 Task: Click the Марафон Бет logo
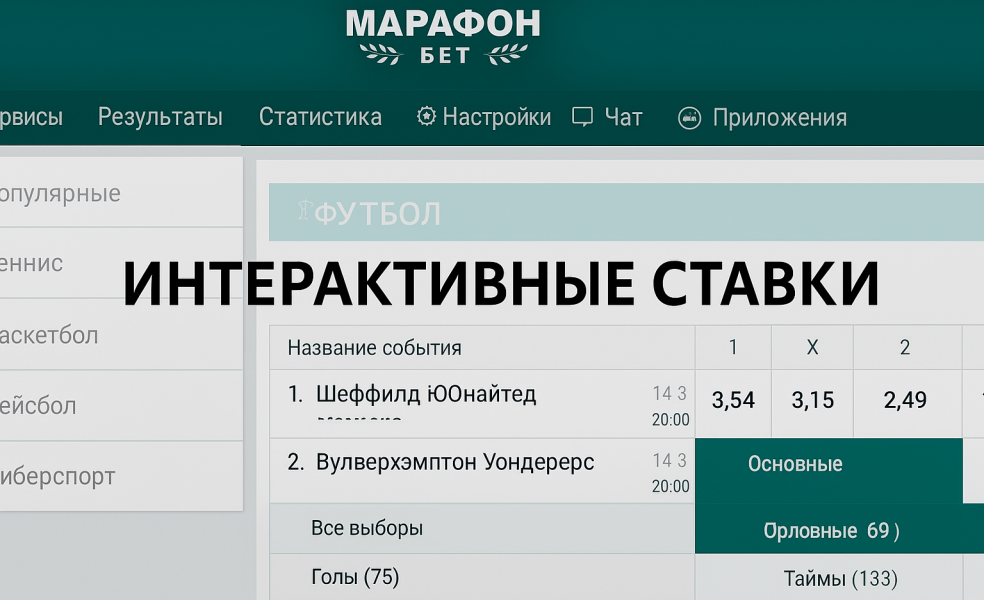pos(443,35)
